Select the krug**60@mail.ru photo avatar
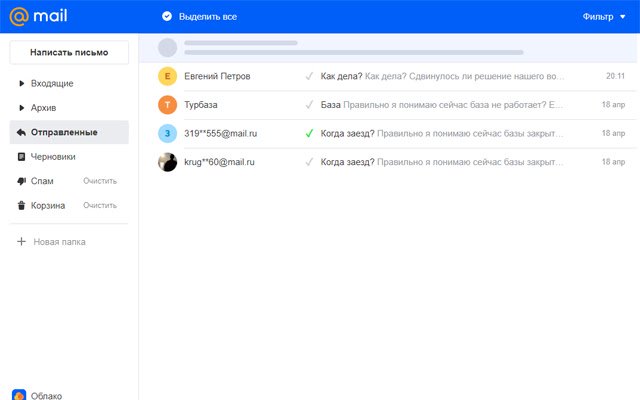Viewport: 640px width, 400px height. (x=167, y=162)
